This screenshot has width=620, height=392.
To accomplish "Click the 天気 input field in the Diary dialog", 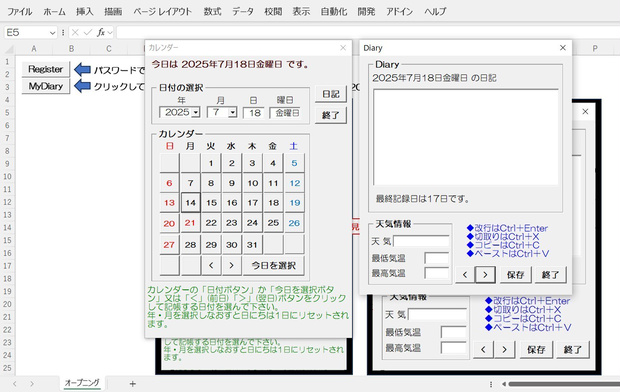I will [421, 241].
